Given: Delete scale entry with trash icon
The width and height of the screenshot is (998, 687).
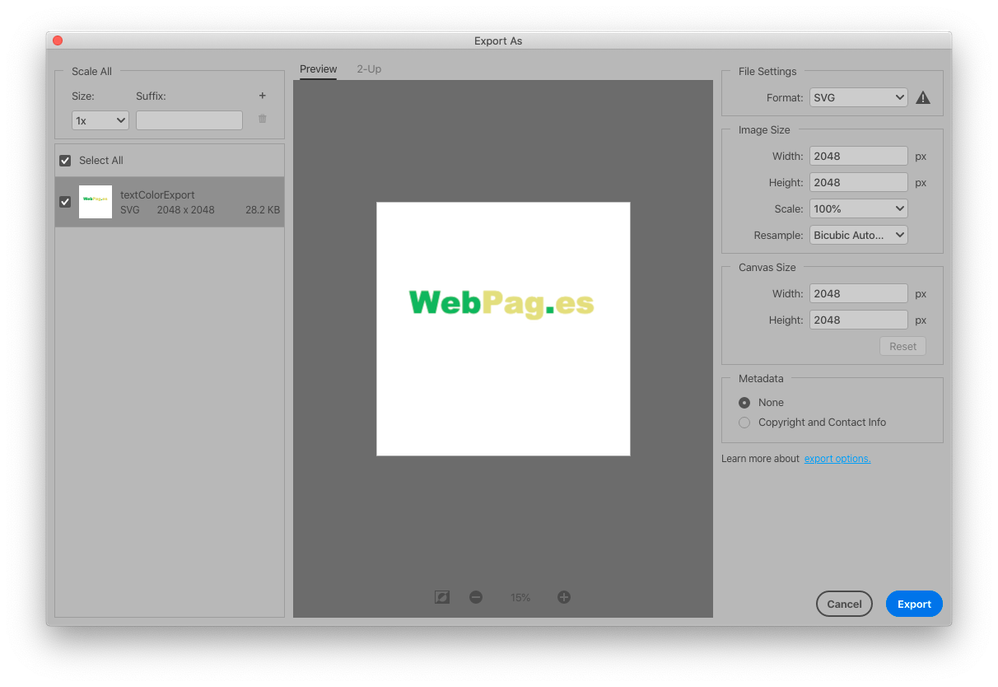Looking at the screenshot, I should (262, 119).
